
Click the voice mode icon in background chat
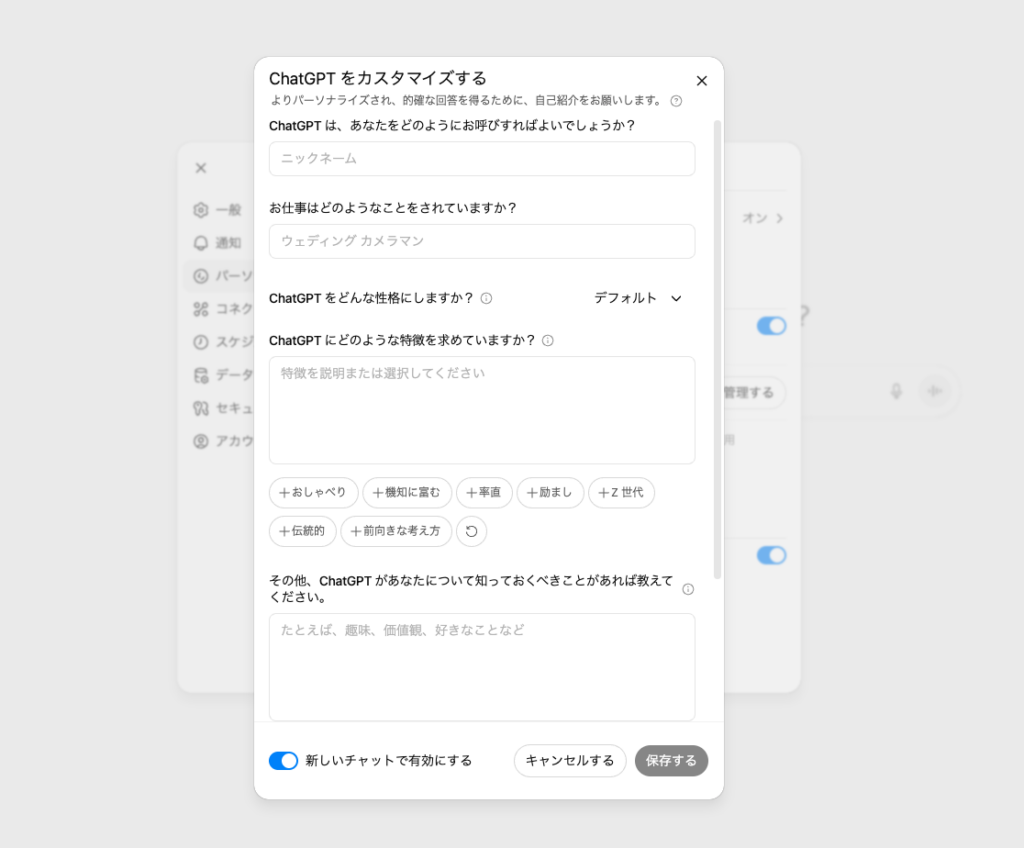click(935, 391)
